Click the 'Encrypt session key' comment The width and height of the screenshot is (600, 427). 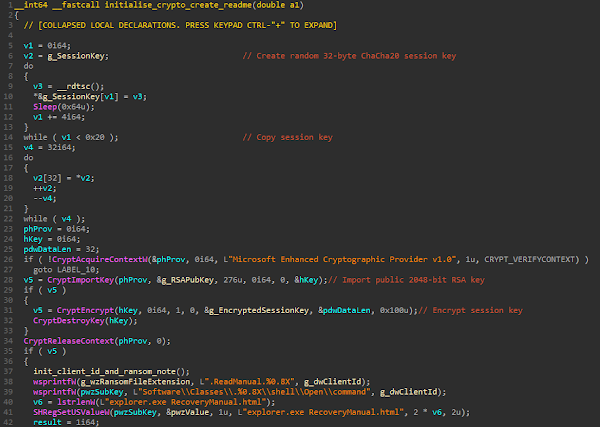point(470,310)
